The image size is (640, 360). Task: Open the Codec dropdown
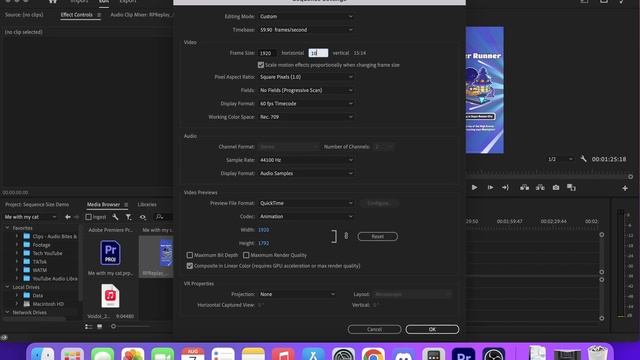[306, 216]
